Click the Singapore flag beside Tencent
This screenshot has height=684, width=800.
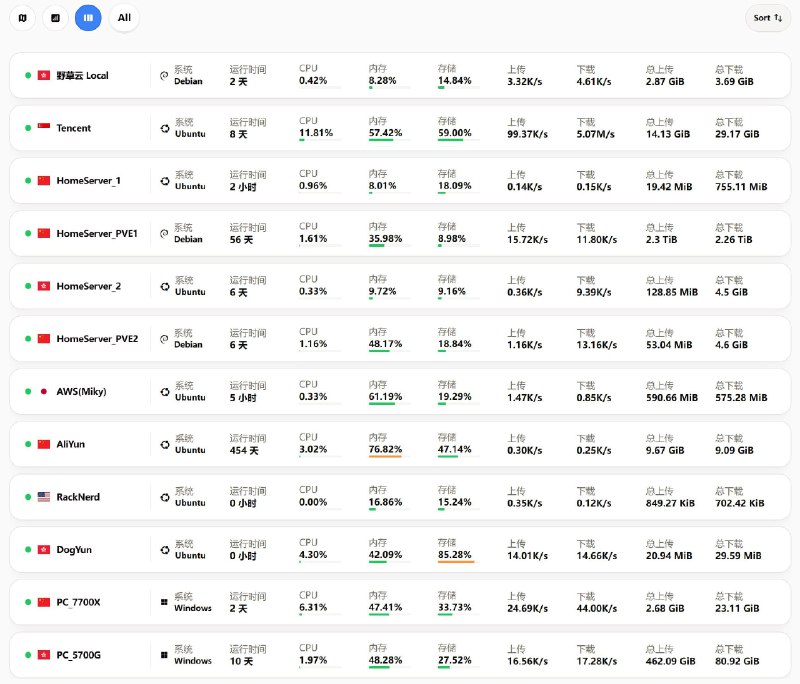point(43,128)
